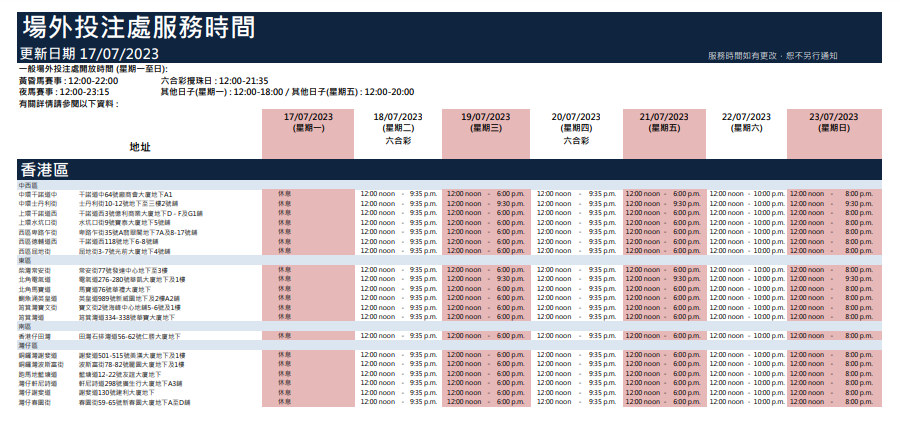Select the 灣仔區 district row
The height and width of the screenshot is (436, 900).
tap(27, 345)
